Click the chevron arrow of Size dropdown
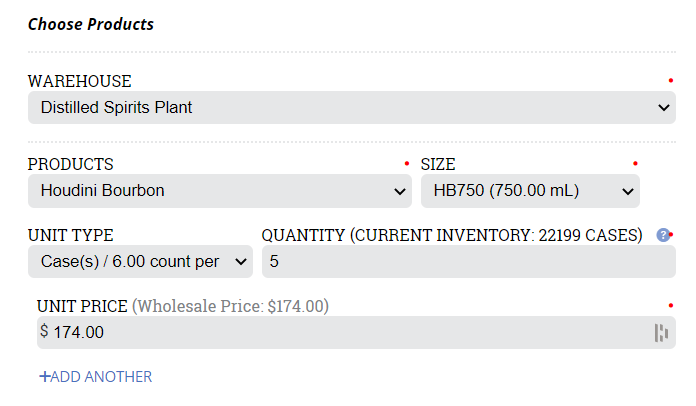 (628, 191)
